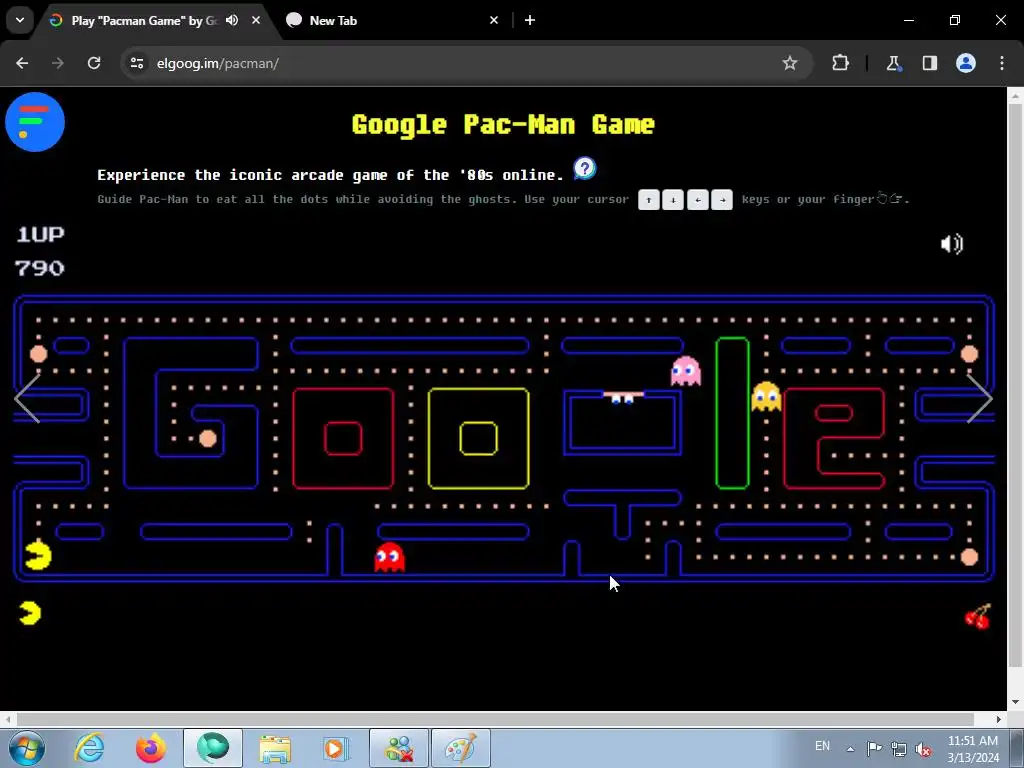Open Chrome Labs flask icon
Image resolution: width=1024 pixels, height=768 pixels.
pyautogui.click(x=893, y=63)
